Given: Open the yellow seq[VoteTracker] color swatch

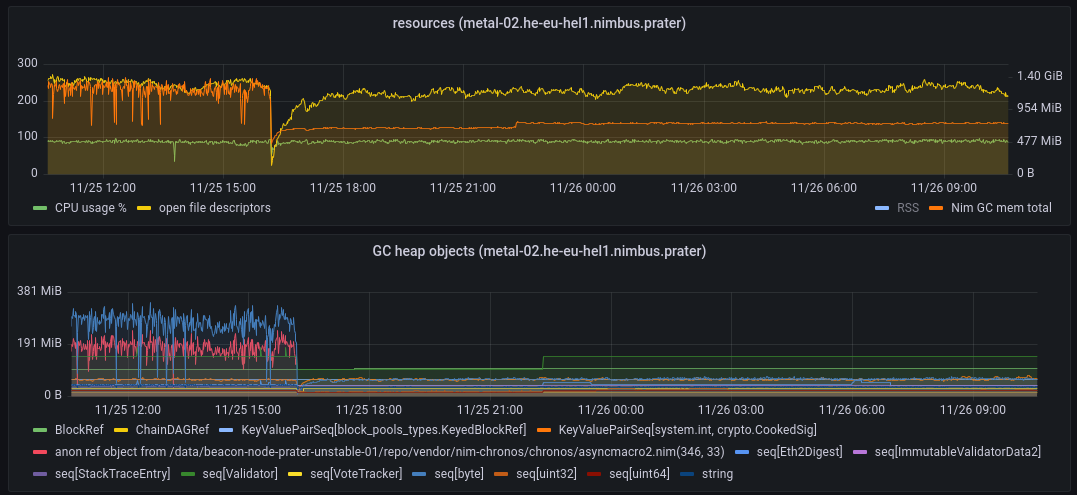Looking at the screenshot, I should [x=295, y=474].
